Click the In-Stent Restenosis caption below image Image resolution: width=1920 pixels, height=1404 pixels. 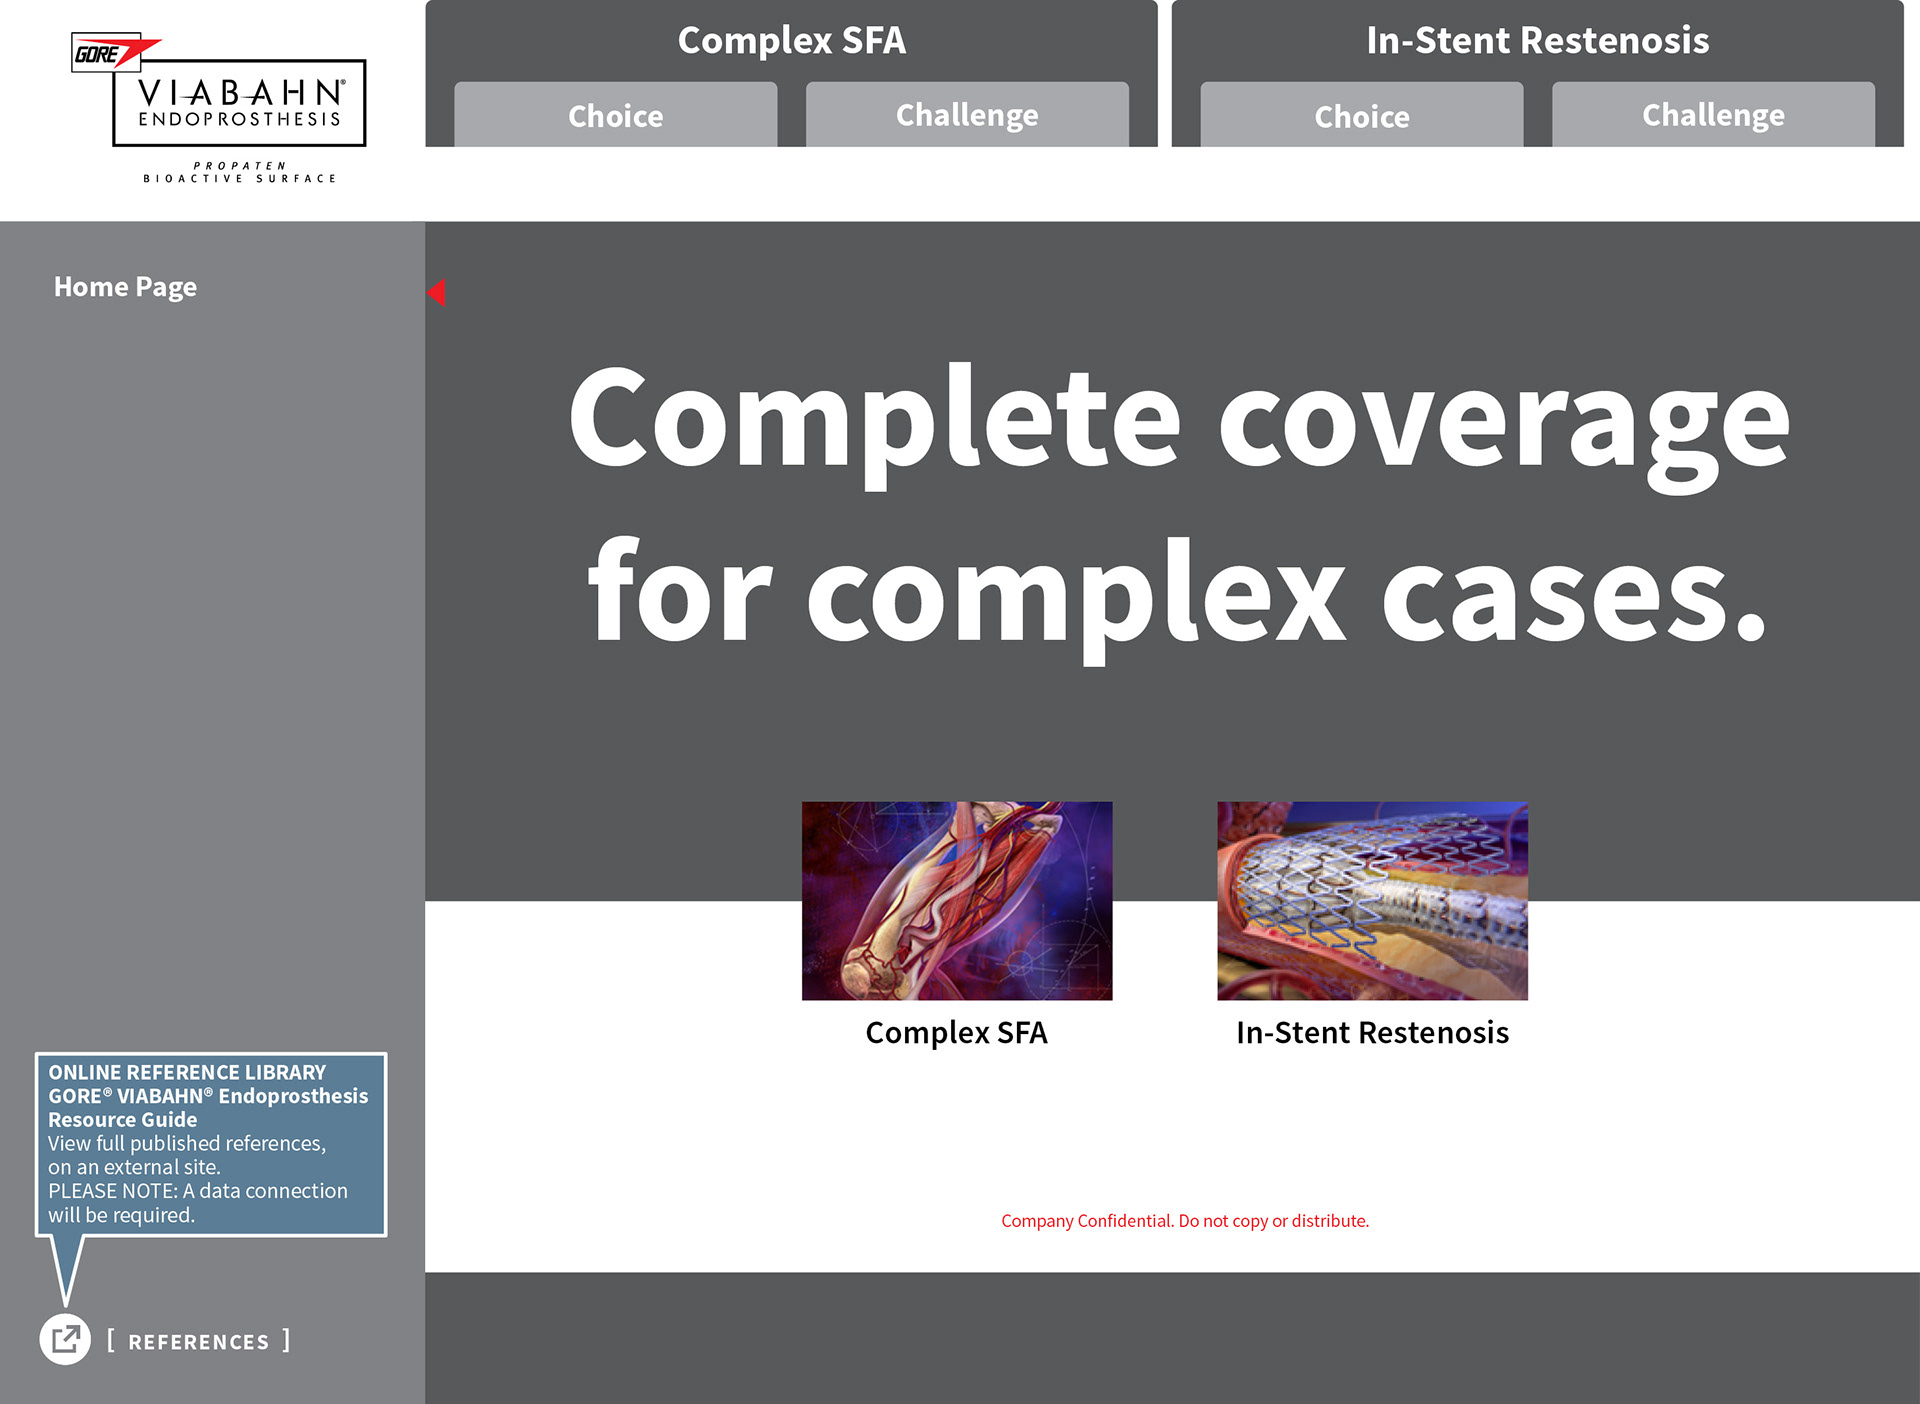[1372, 1032]
